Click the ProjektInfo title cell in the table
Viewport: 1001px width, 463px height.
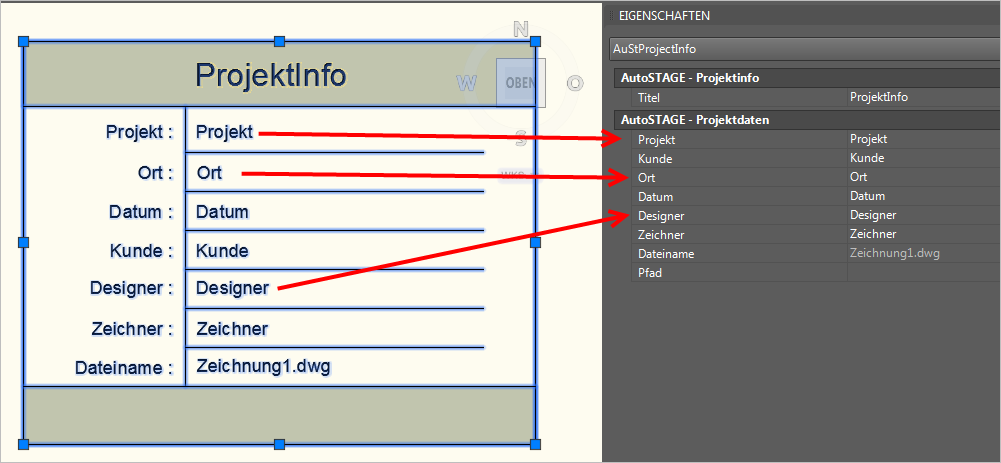(271, 75)
